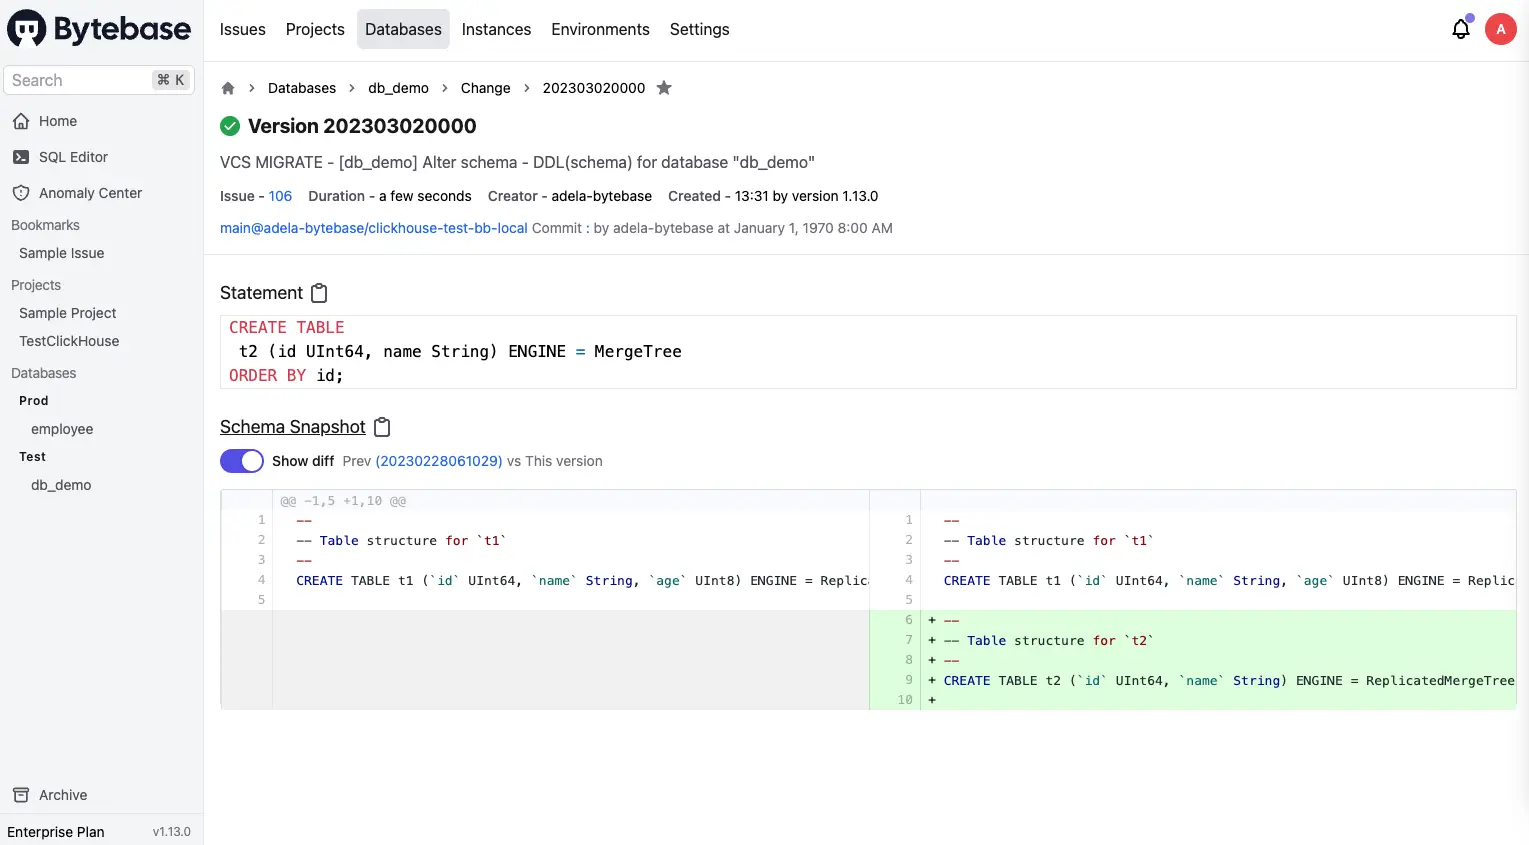Open the user avatar menu
This screenshot has width=1529, height=845.
pos(1501,29)
